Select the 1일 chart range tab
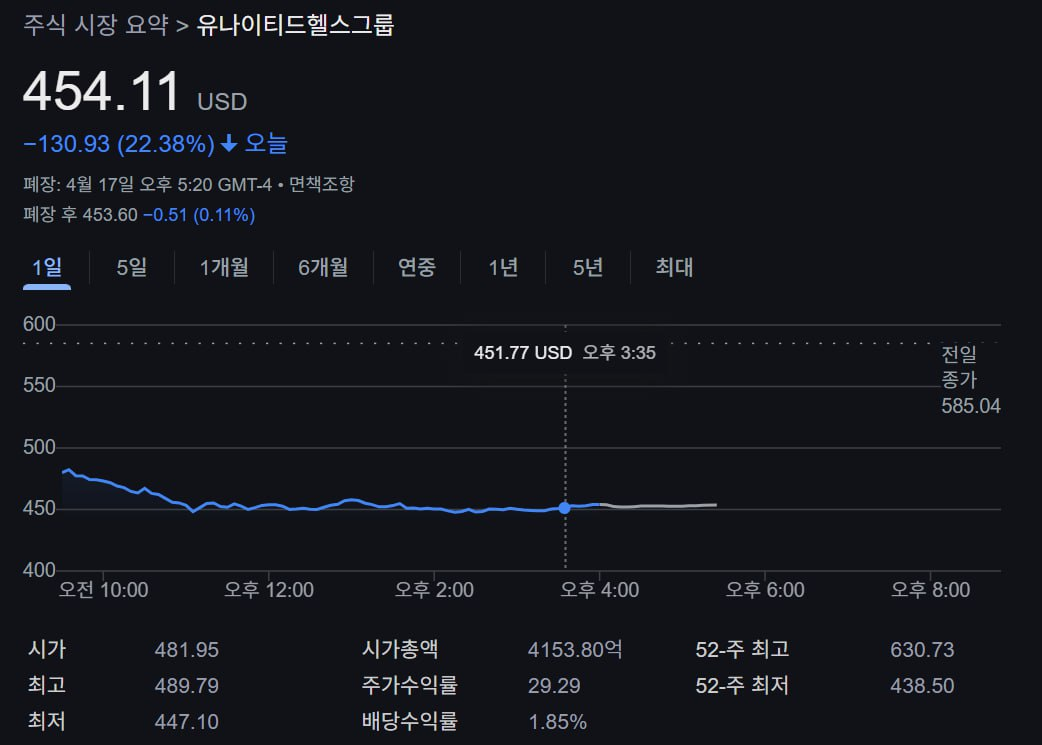Screen dimensions: 1042x745 click(x=47, y=268)
